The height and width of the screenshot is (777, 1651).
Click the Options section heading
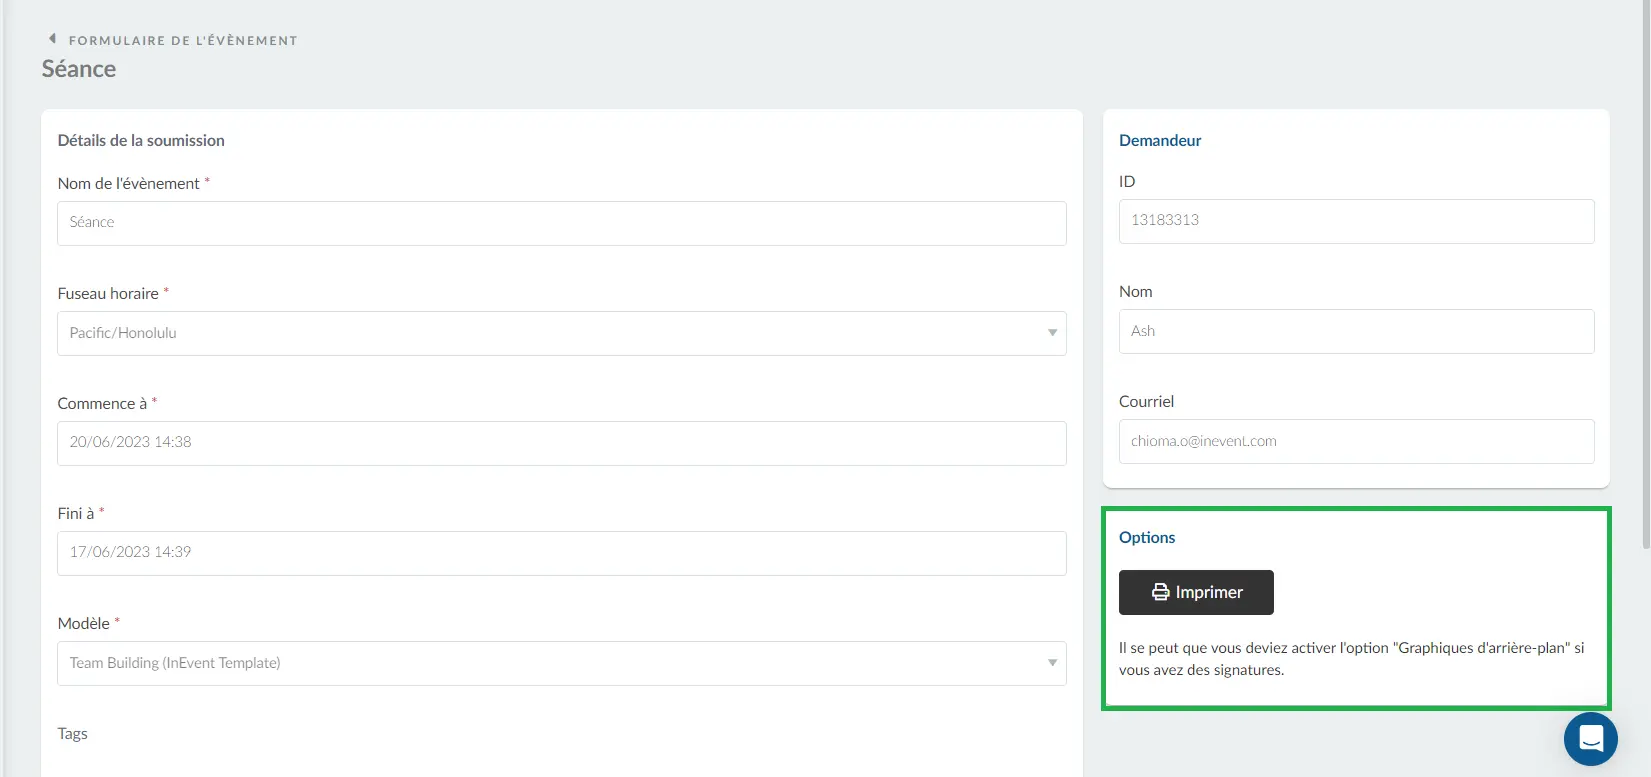coord(1147,537)
